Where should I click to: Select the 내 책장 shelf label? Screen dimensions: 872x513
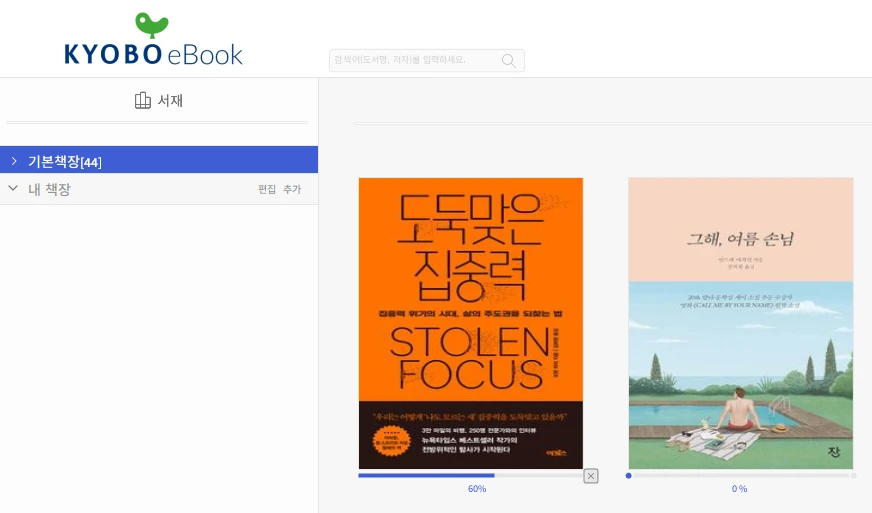point(49,189)
